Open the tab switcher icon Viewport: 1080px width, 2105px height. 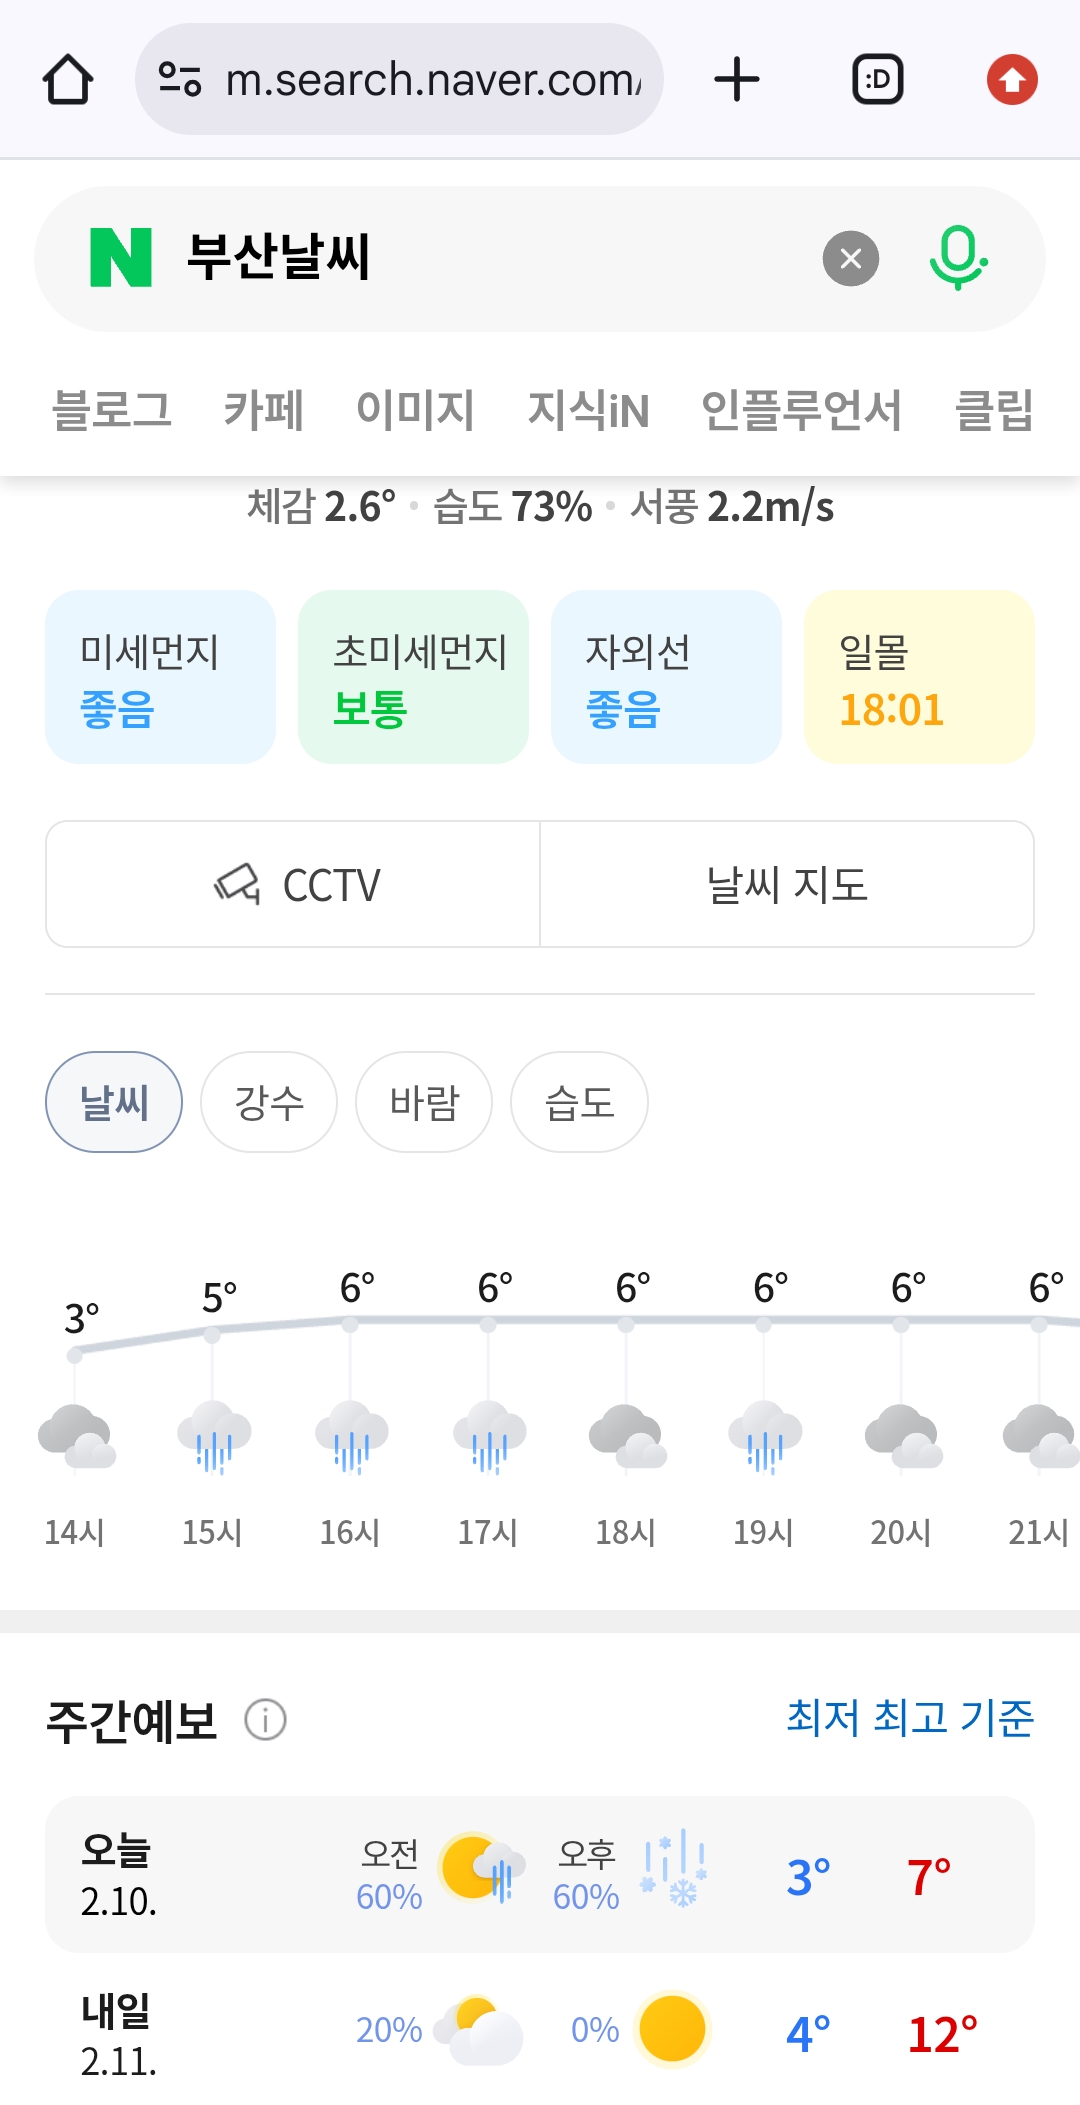[x=877, y=80]
